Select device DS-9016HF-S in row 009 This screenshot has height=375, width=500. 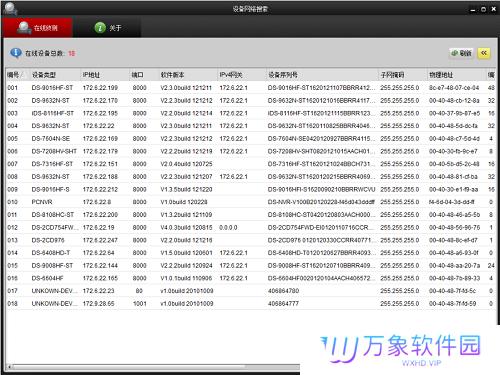pyautogui.click(x=50, y=189)
